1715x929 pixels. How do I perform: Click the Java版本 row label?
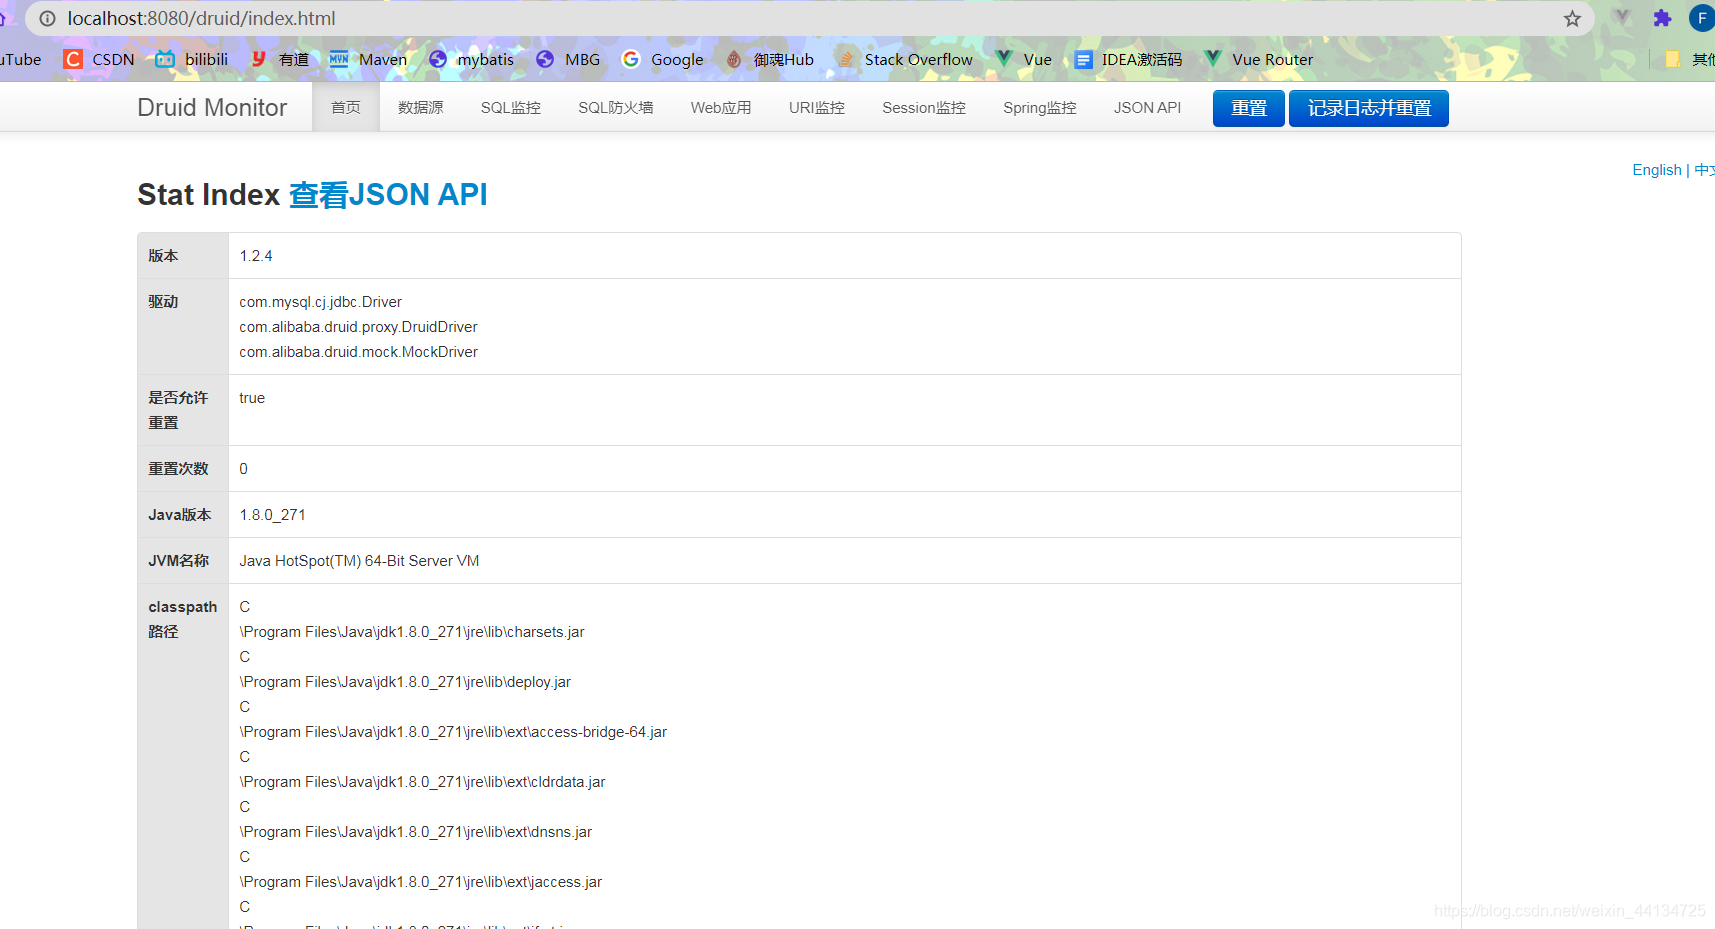[180, 515]
